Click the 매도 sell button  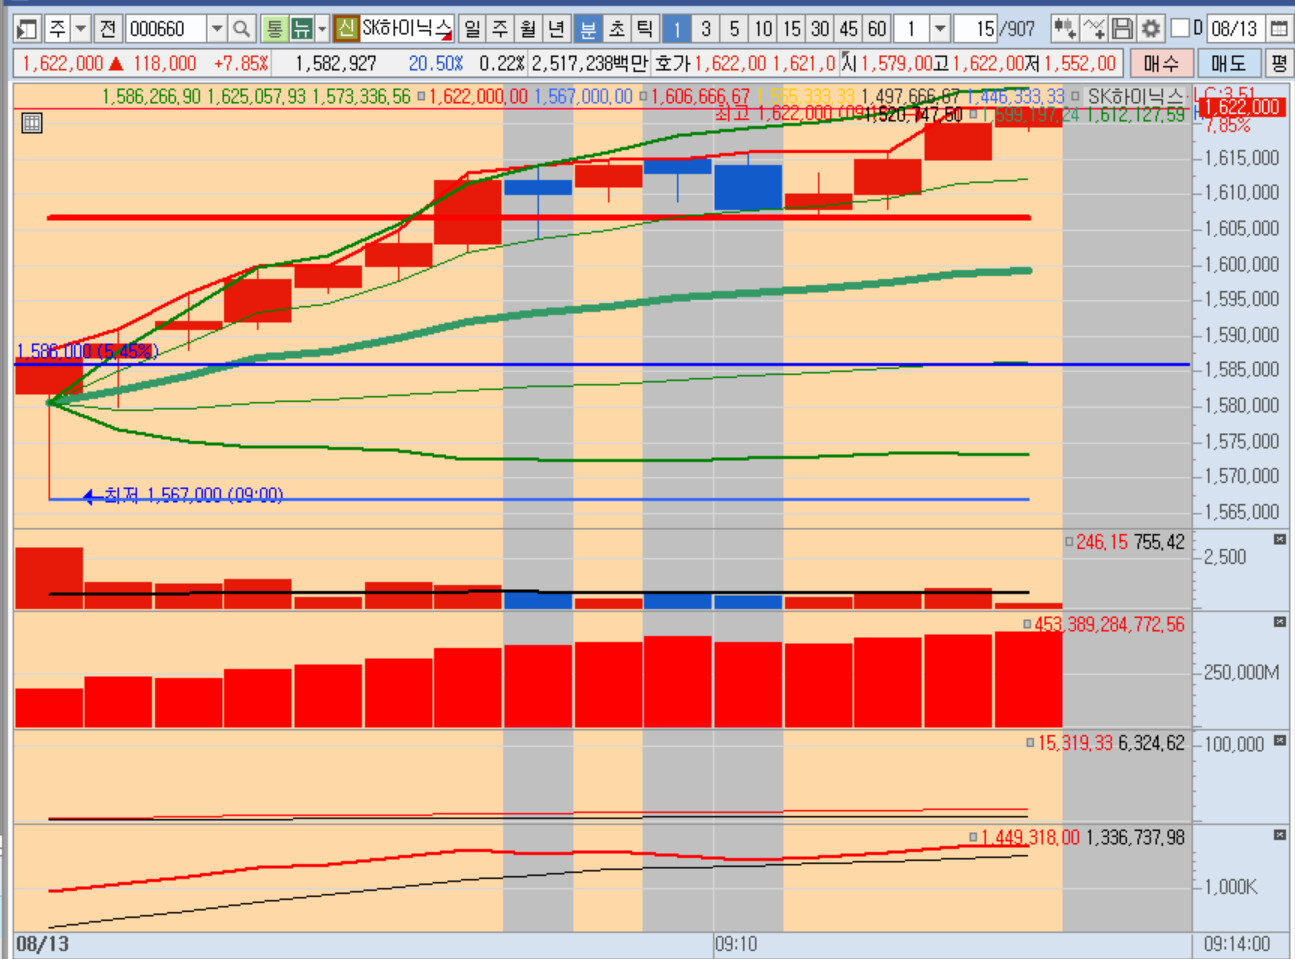(1228, 64)
